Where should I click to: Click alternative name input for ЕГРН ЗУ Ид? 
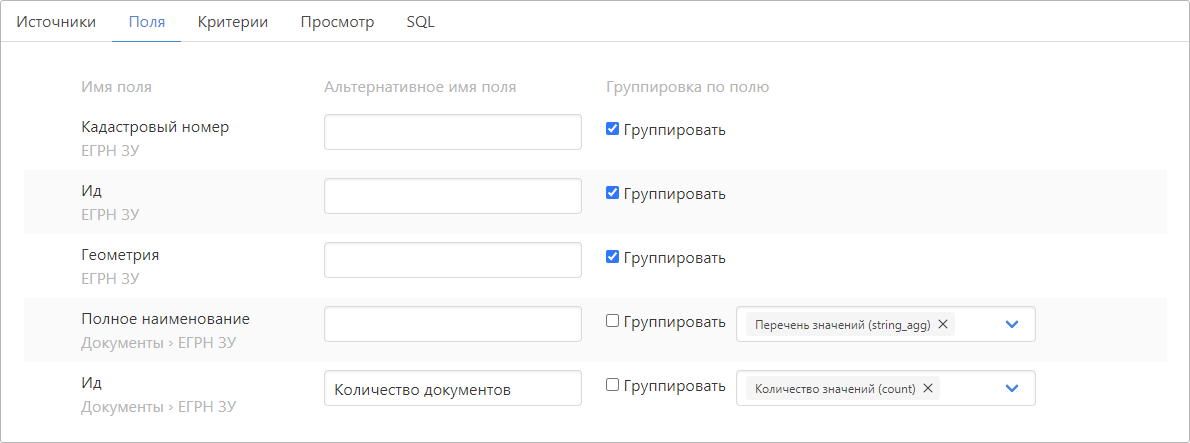coord(453,196)
